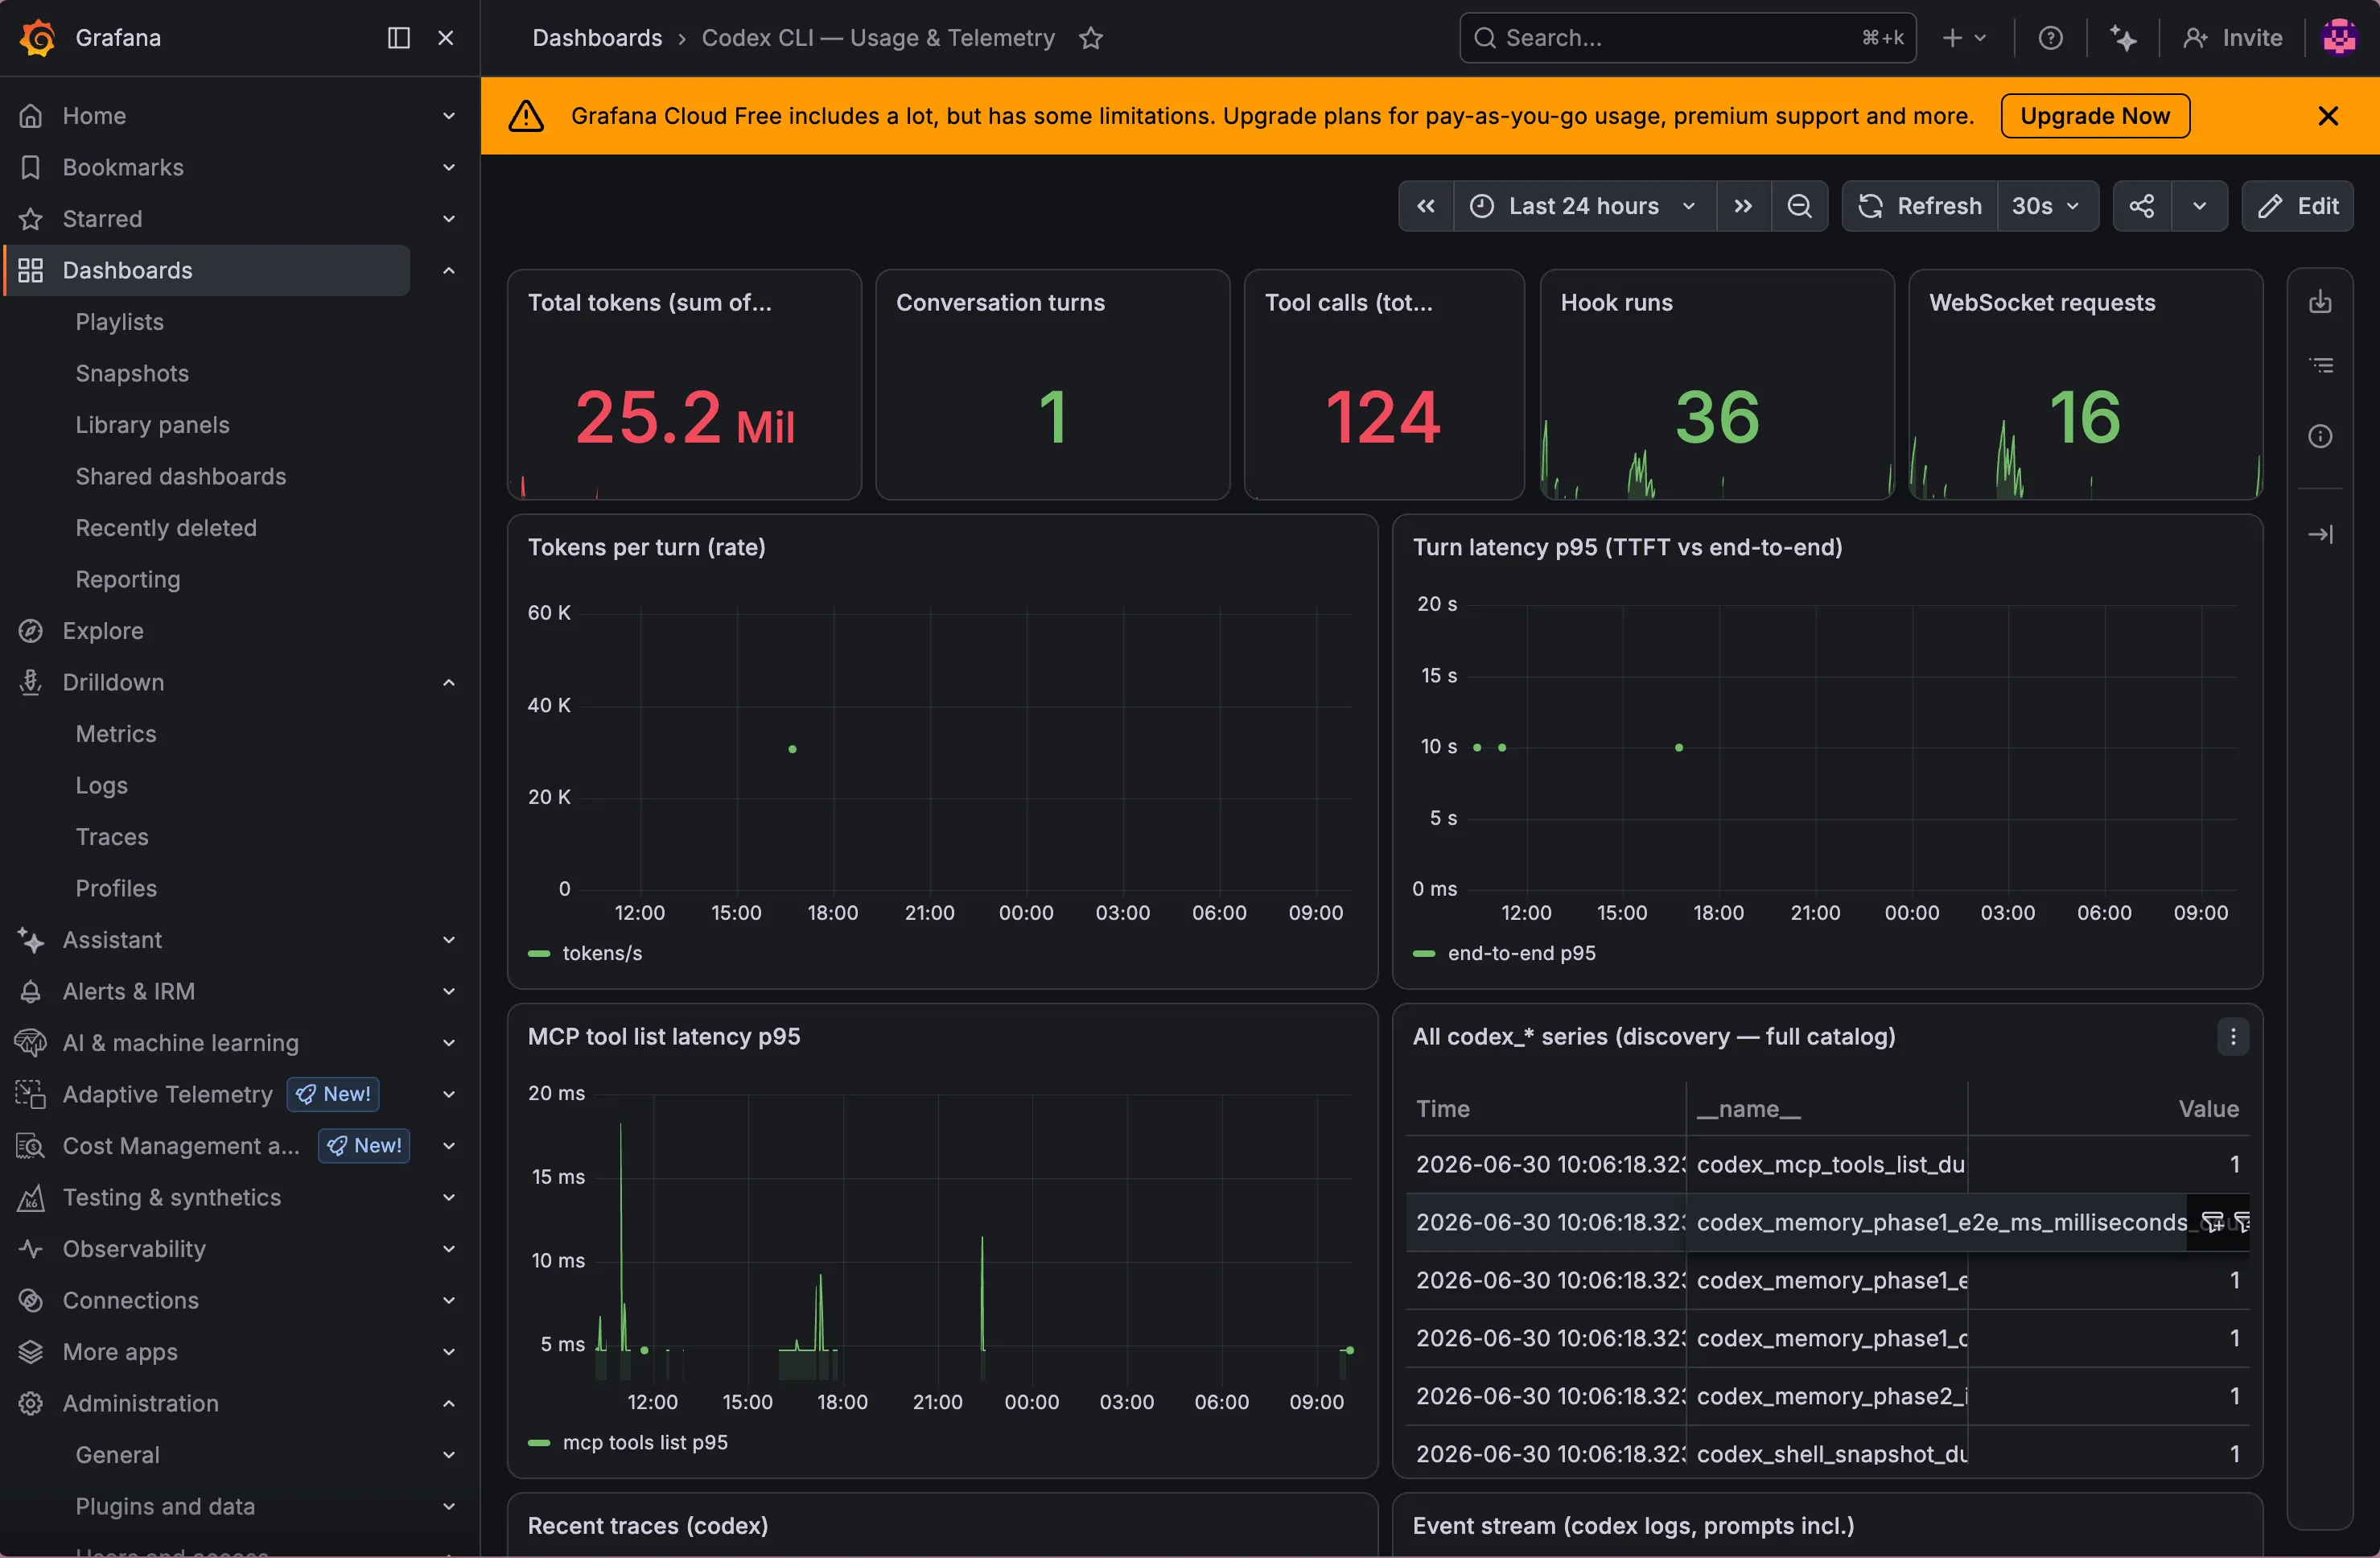Undock the sidebar menu icon
This screenshot has width=2380, height=1558.
[398, 38]
